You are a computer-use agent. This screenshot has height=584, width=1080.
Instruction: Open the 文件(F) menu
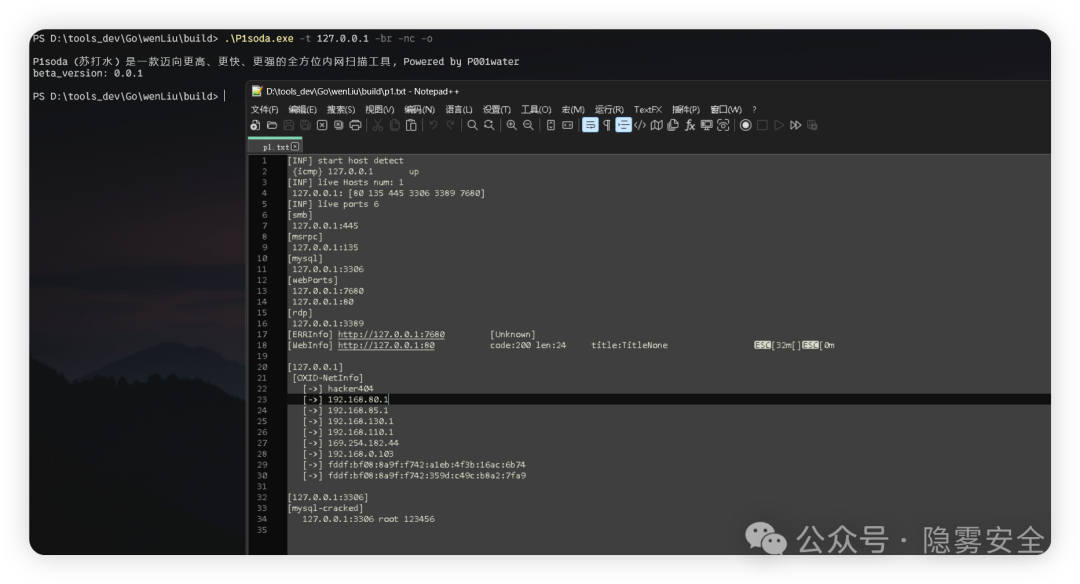(x=264, y=109)
